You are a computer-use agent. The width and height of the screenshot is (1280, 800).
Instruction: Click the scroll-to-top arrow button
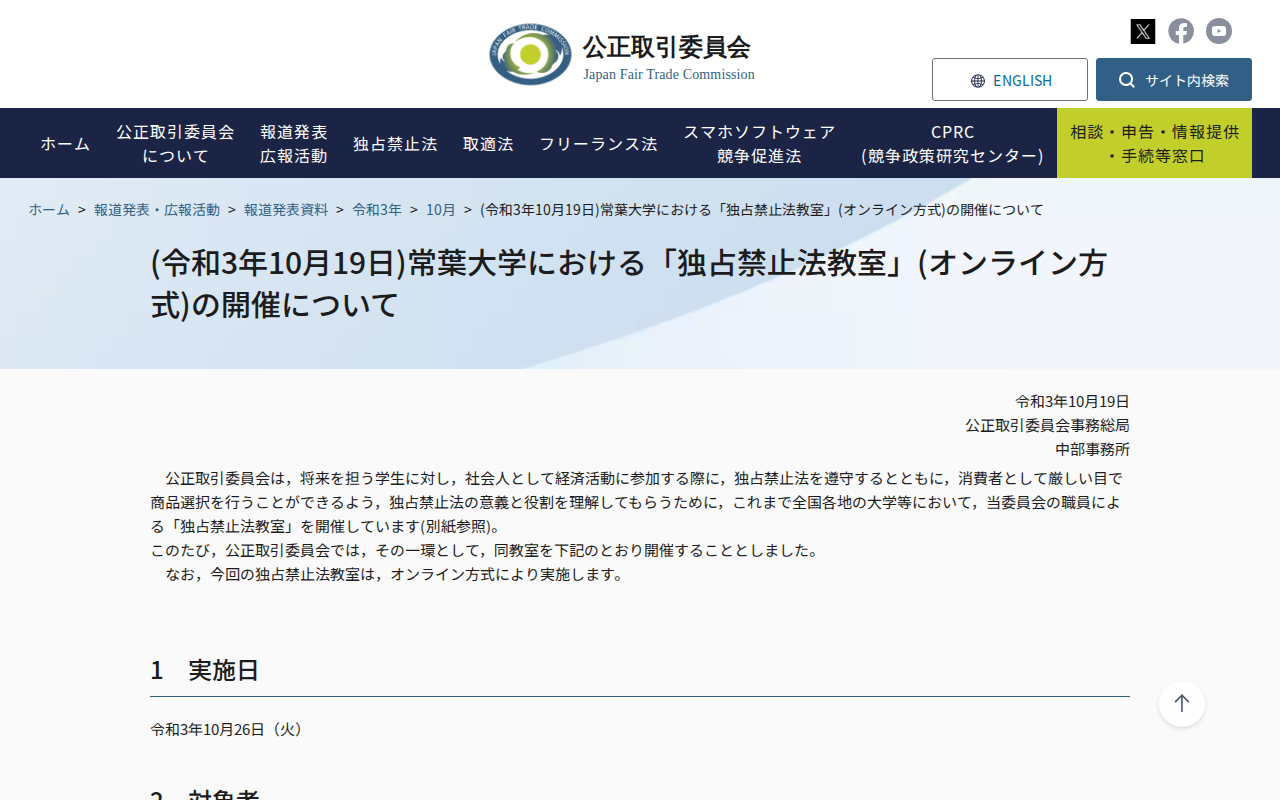[x=1182, y=704]
